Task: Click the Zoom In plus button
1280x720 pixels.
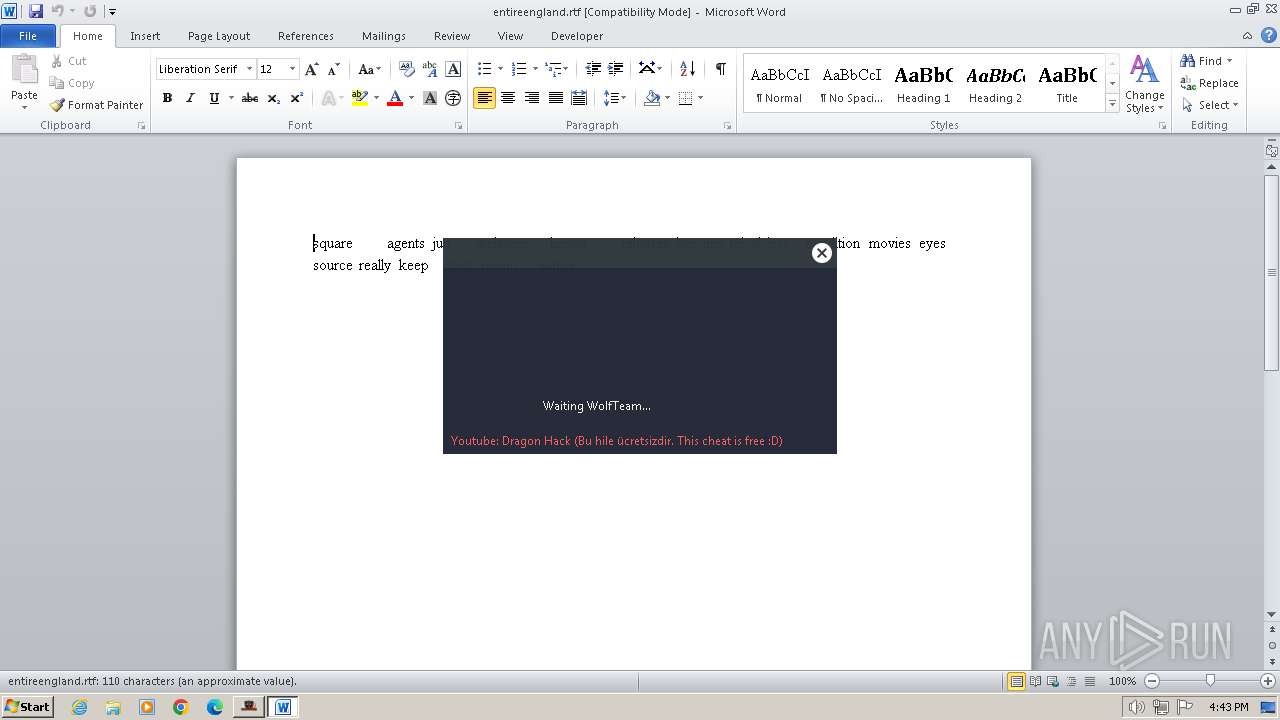Action: tap(1268, 681)
